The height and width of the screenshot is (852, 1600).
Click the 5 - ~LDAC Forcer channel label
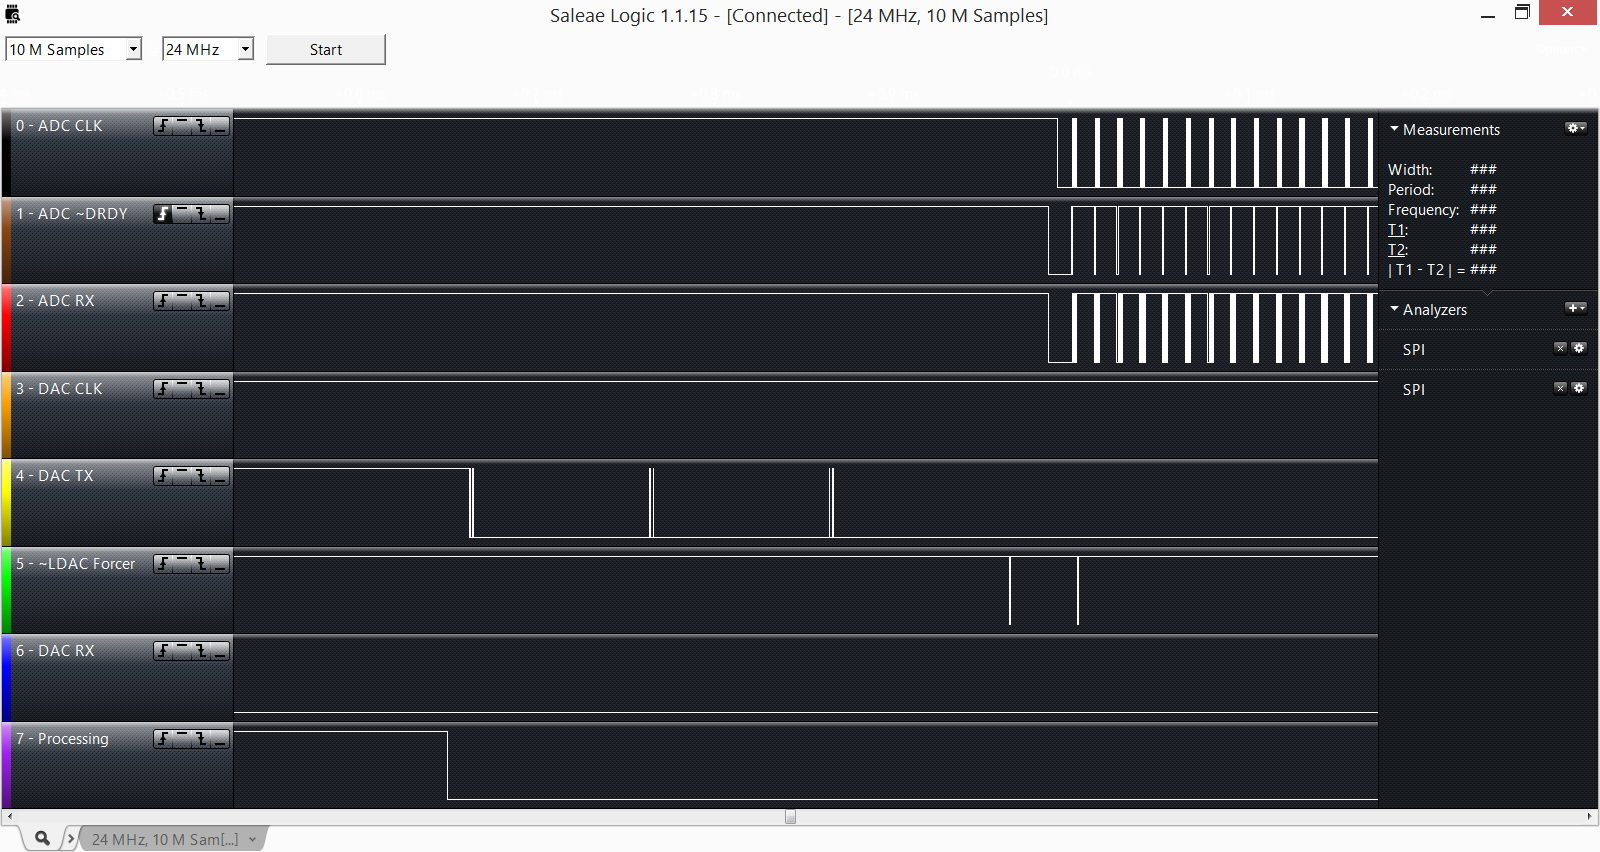(x=75, y=564)
